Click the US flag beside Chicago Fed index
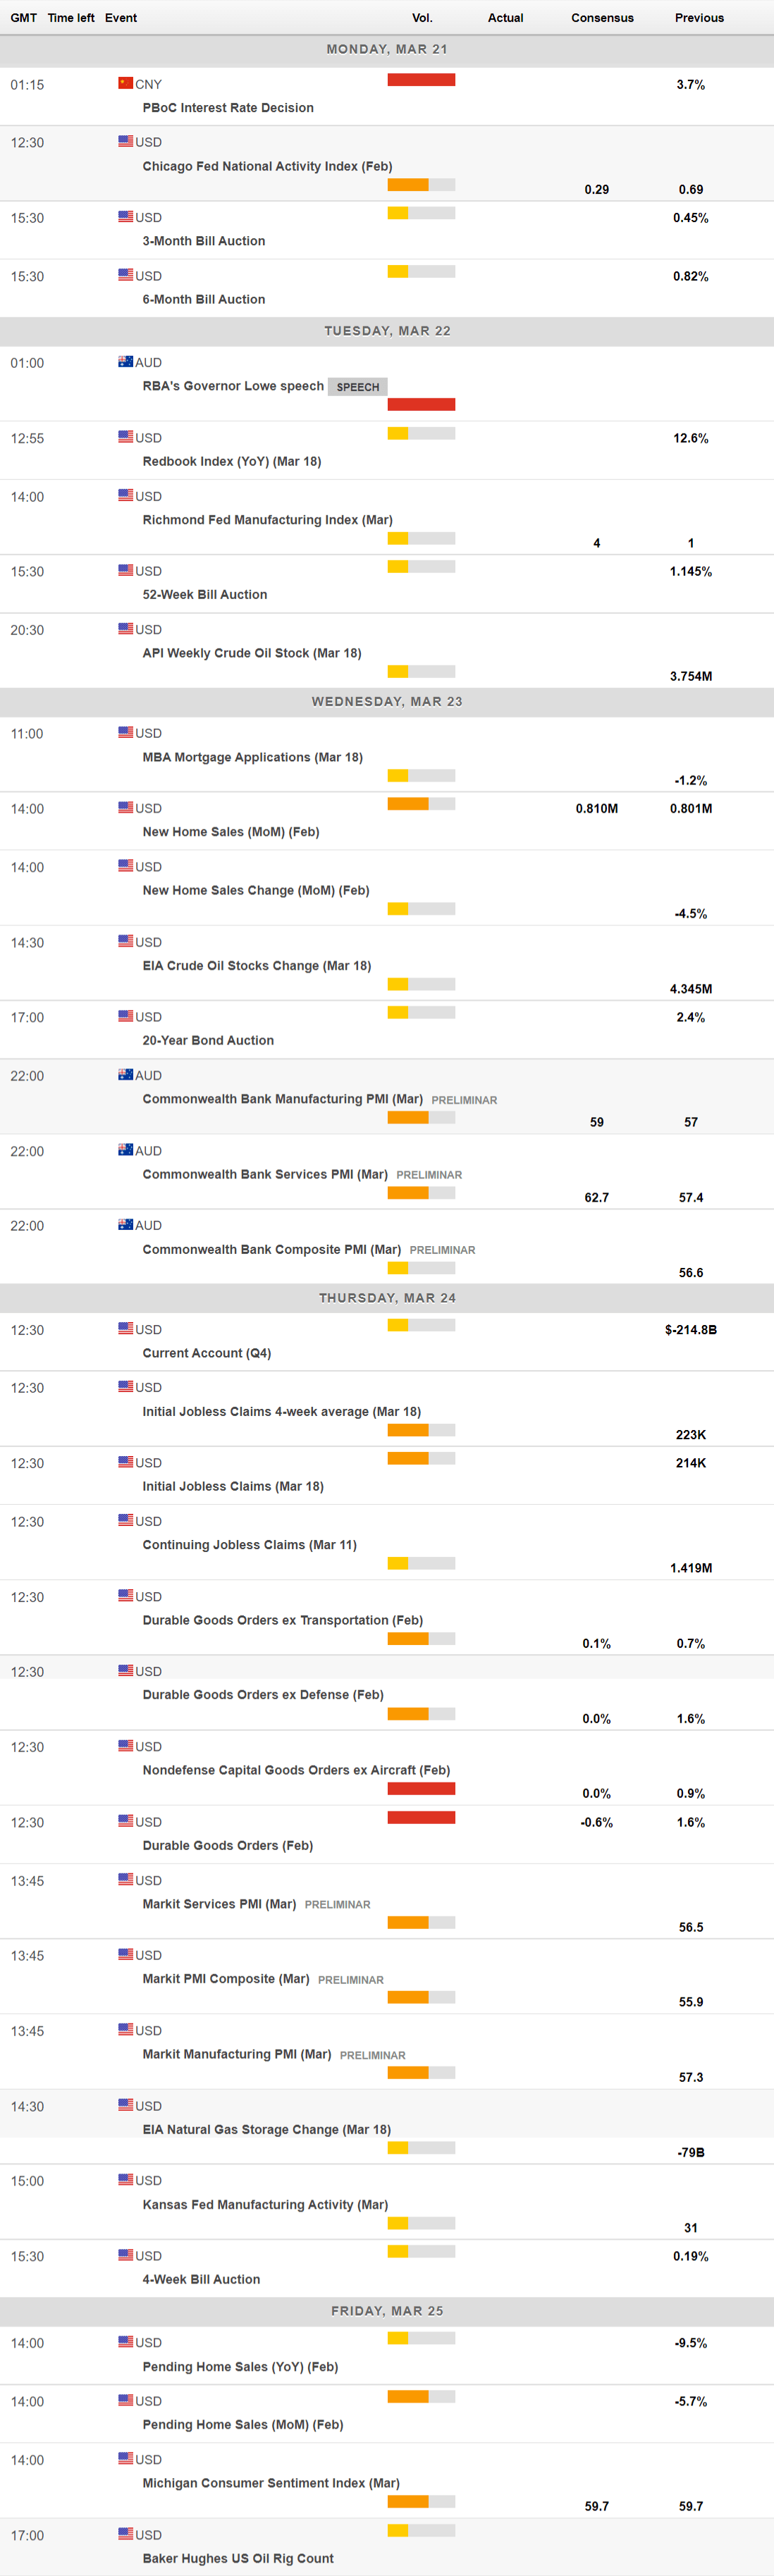Image resolution: width=774 pixels, height=2576 pixels. click(125, 142)
